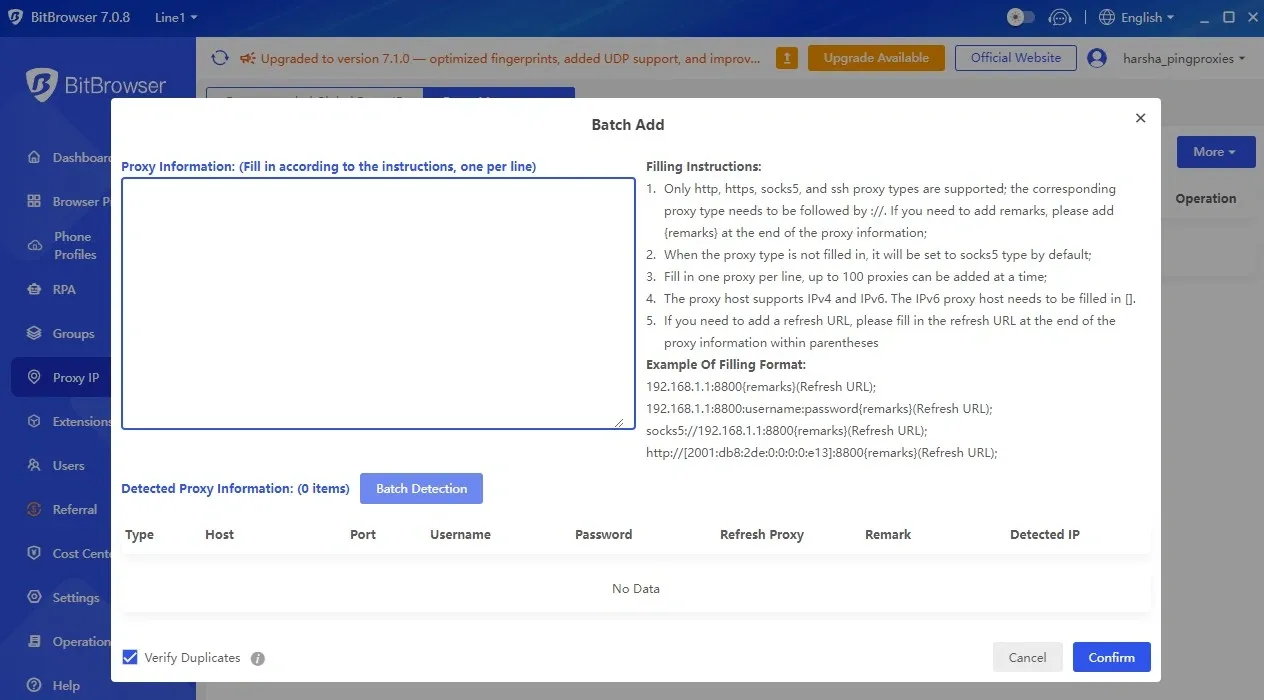Toggle the dark mode switch
Image resolution: width=1264 pixels, height=700 pixels.
1021,16
